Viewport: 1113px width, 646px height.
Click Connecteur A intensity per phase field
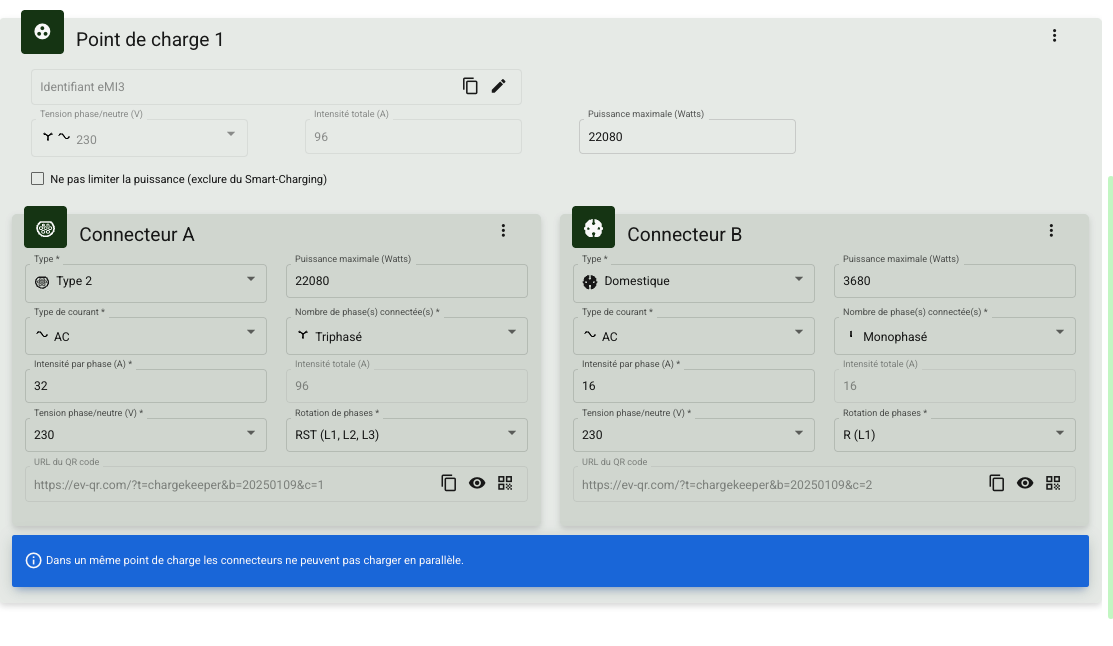coord(146,386)
